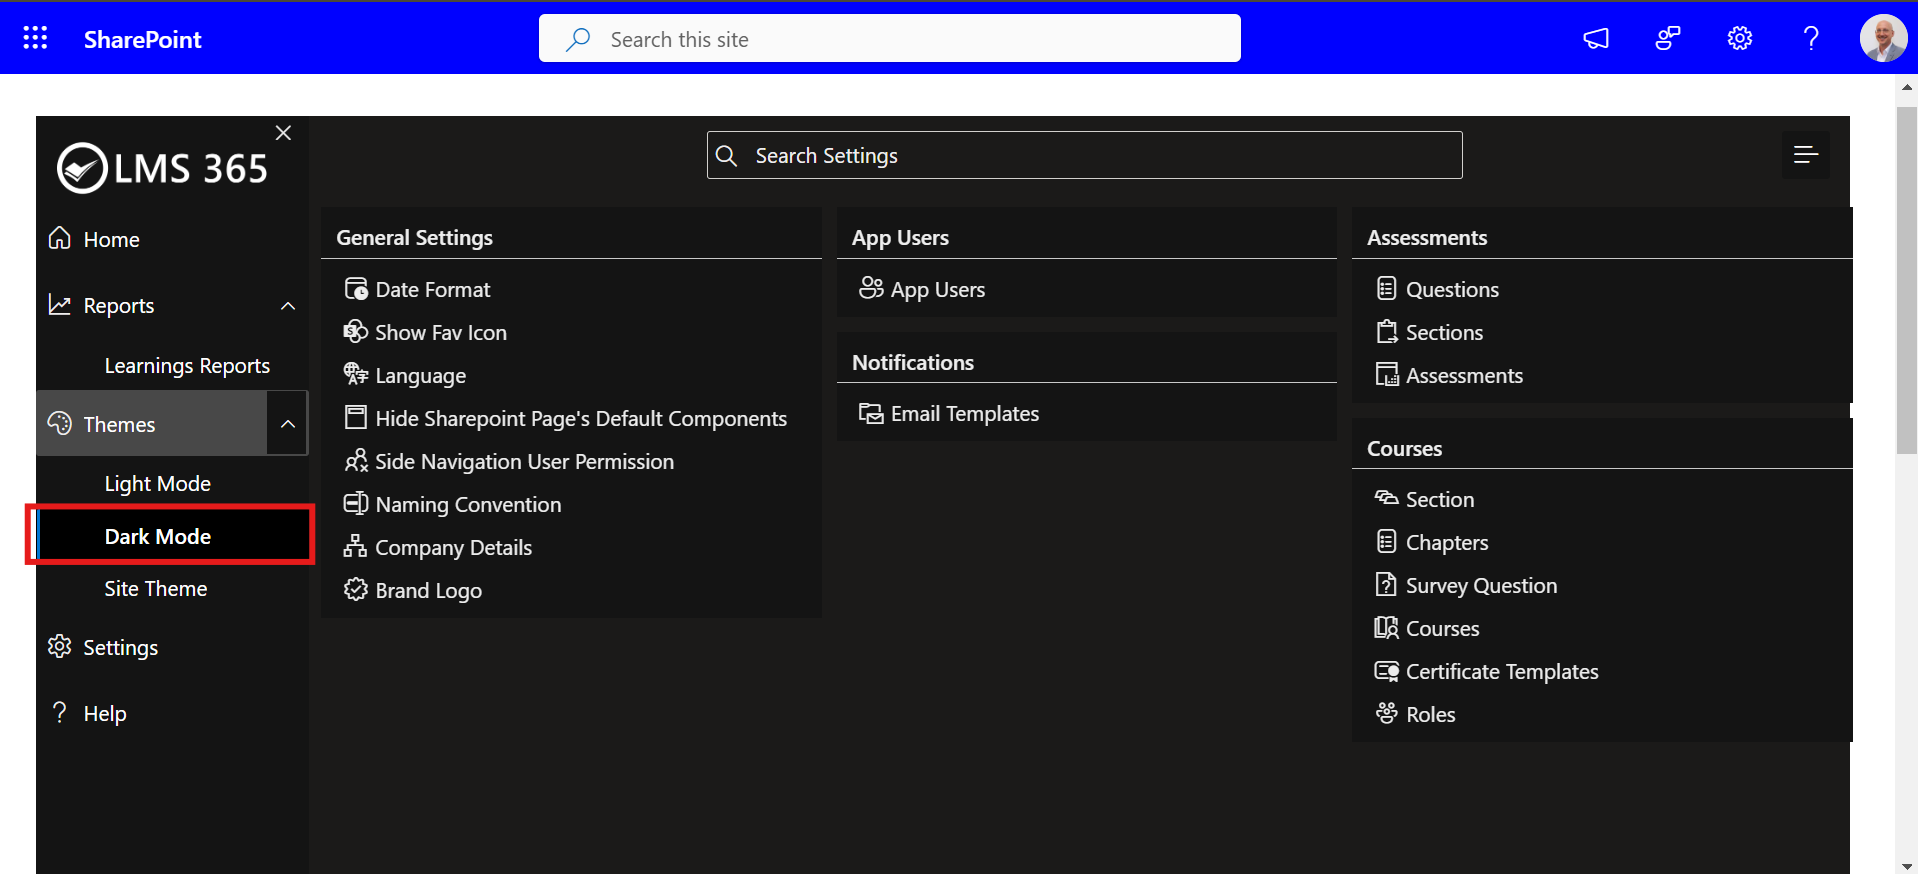This screenshot has width=1918, height=874.
Task: Click the Settings gear icon in sidebar
Action: pyautogui.click(x=60, y=647)
